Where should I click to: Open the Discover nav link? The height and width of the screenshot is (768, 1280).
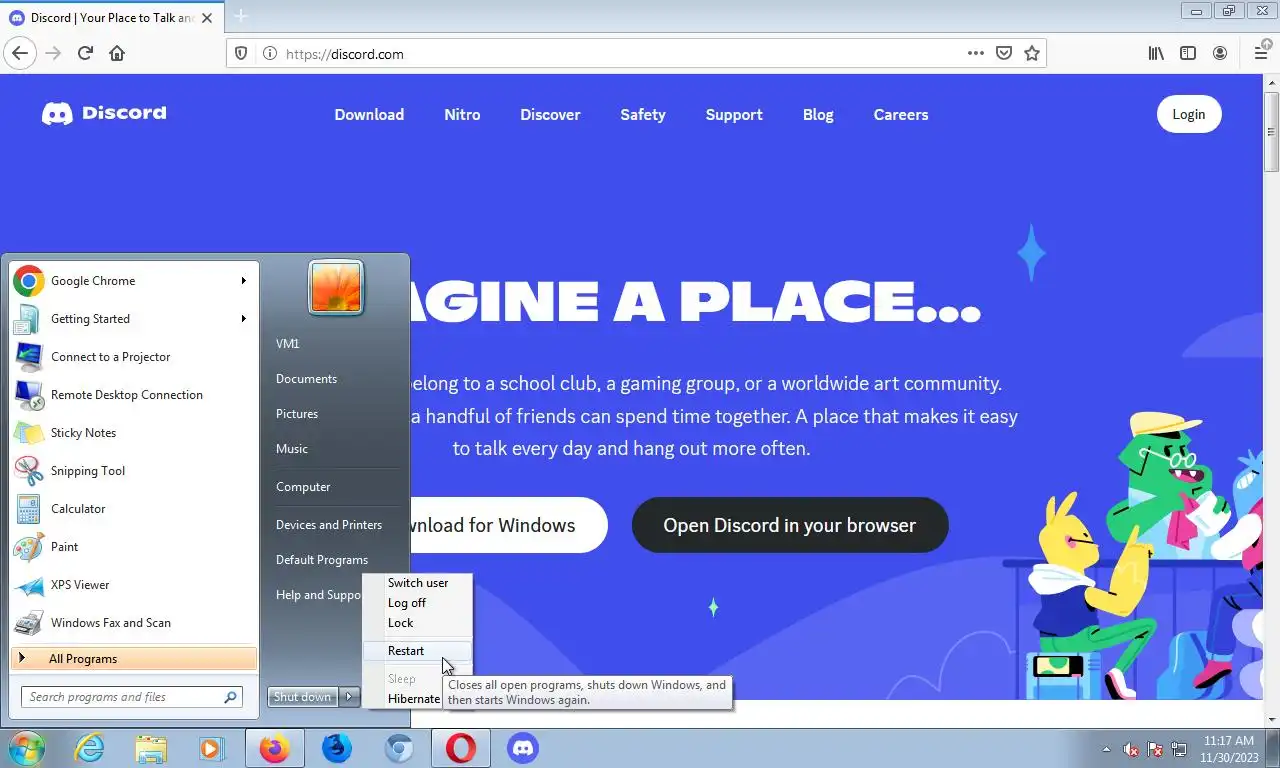click(x=550, y=115)
